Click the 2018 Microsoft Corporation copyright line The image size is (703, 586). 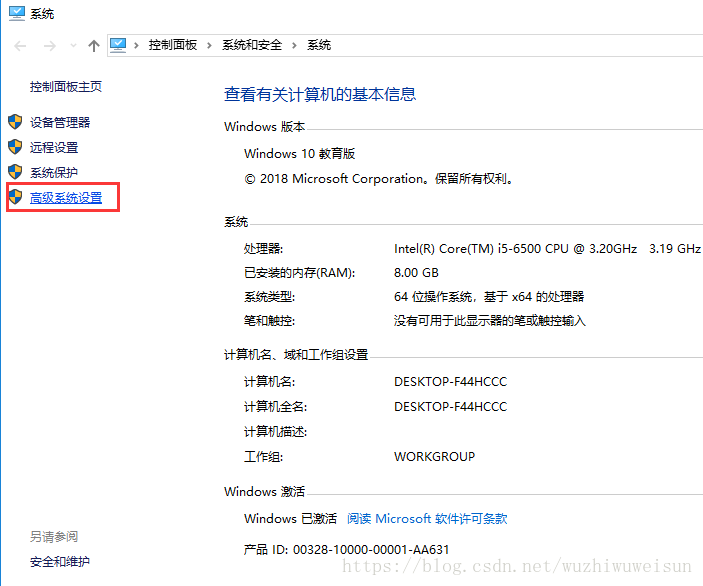pyautogui.click(x=378, y=179)
